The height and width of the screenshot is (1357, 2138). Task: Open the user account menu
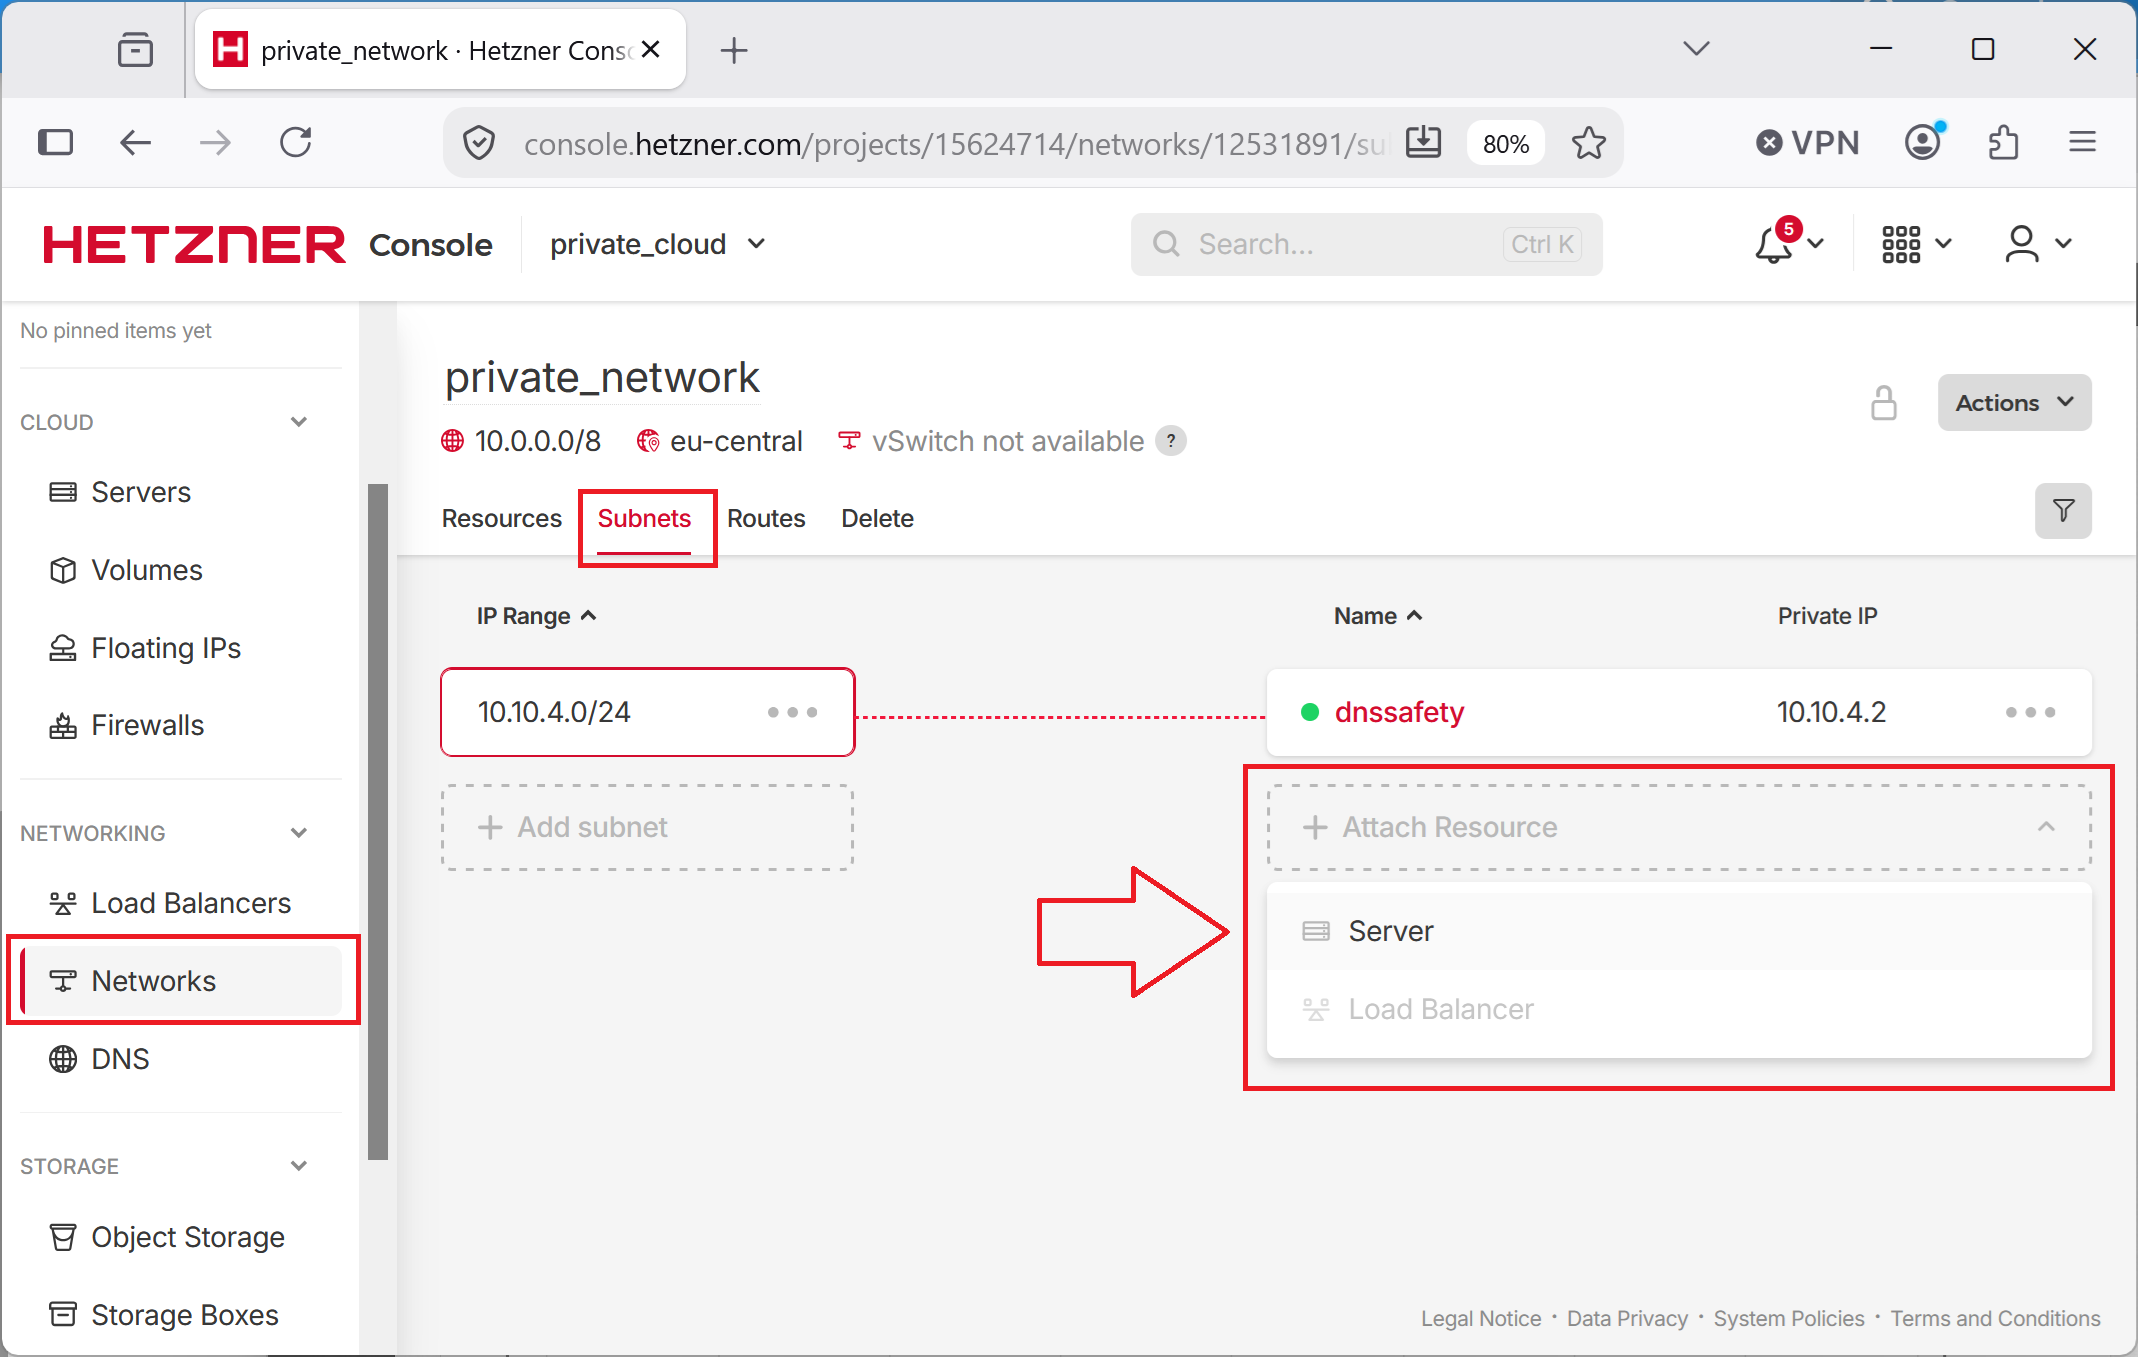[x=2037, y=243]
